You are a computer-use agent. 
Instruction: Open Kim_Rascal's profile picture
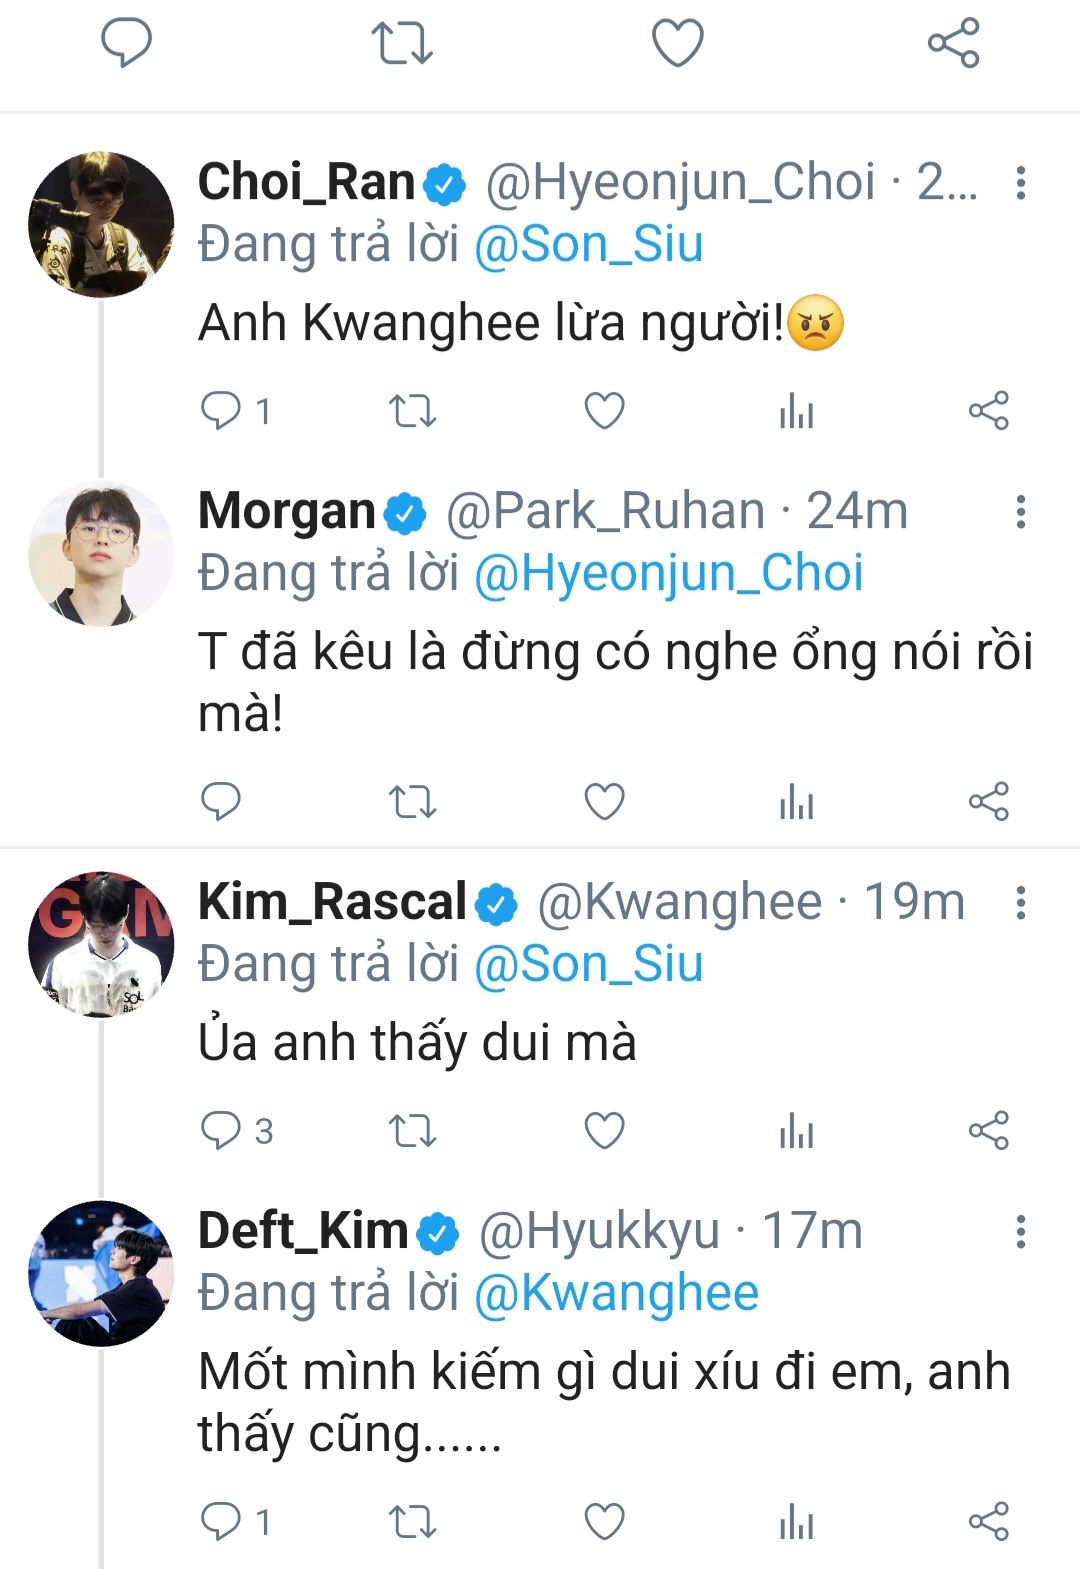101,944
